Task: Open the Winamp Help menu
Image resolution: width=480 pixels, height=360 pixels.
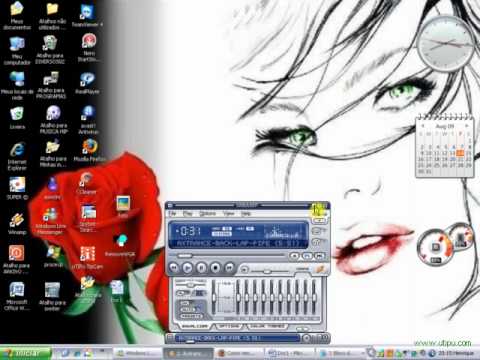Action: click(x=246, y=213)
